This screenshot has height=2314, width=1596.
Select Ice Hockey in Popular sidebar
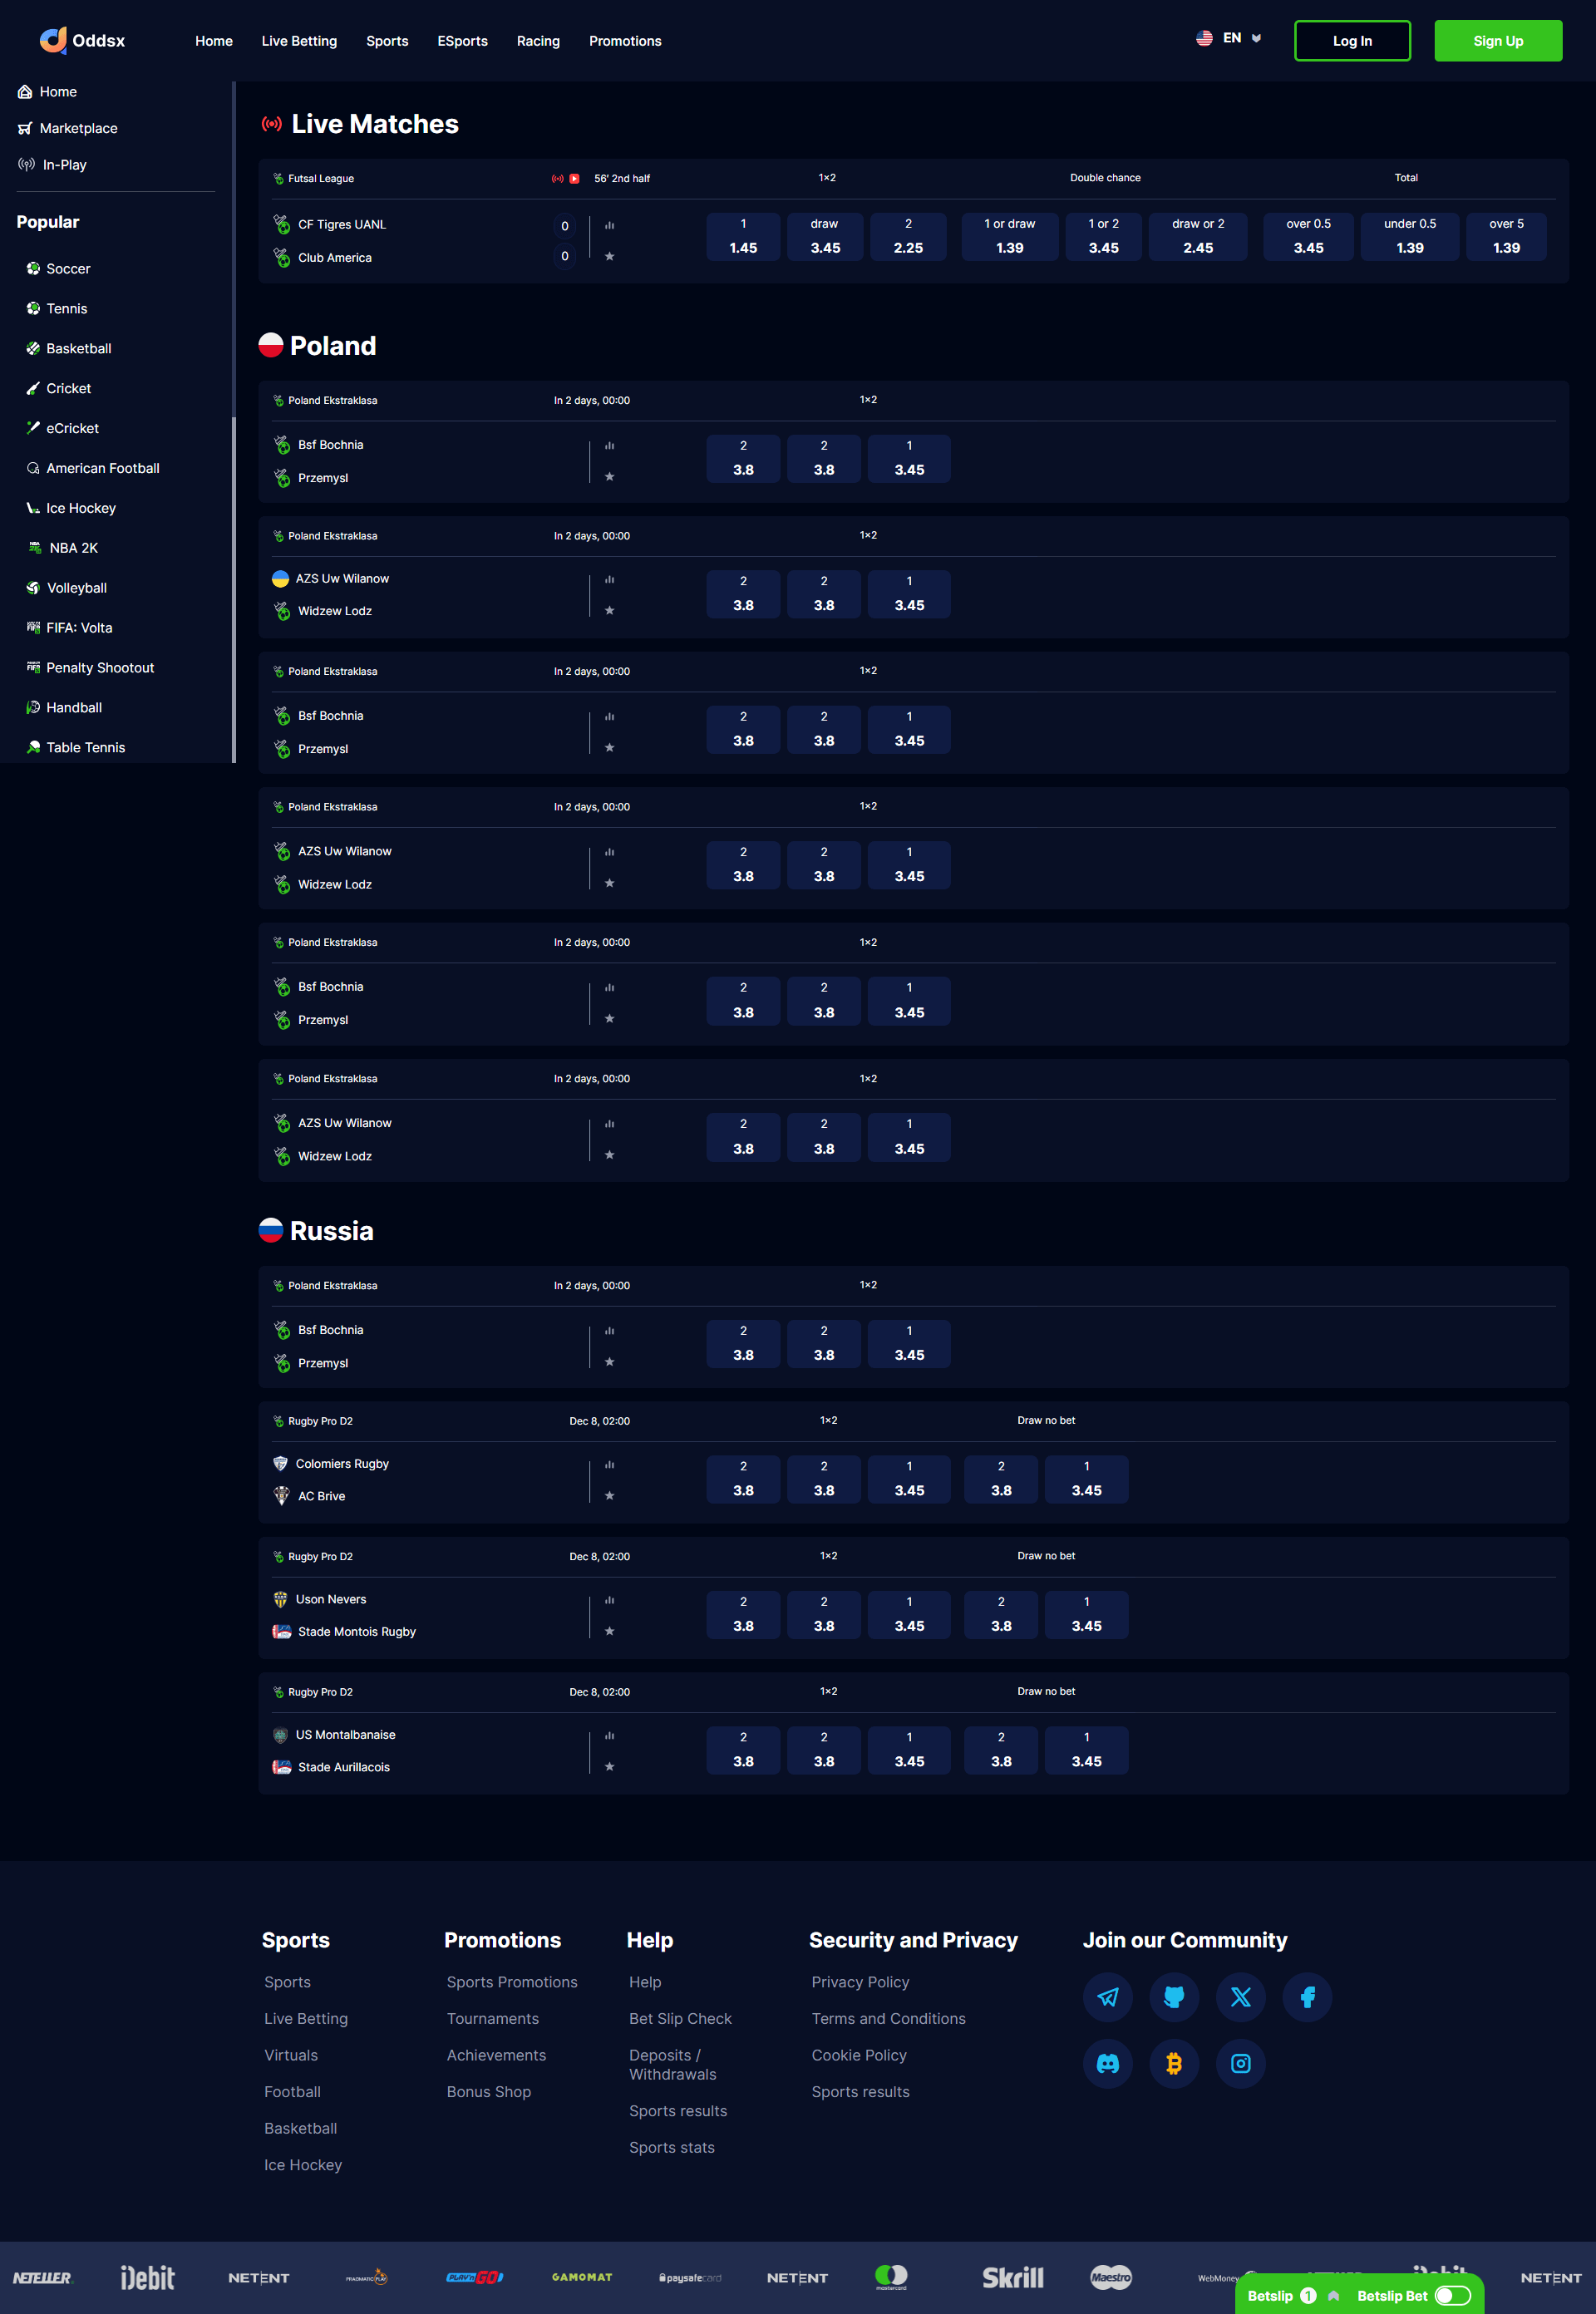click(81, 508)
